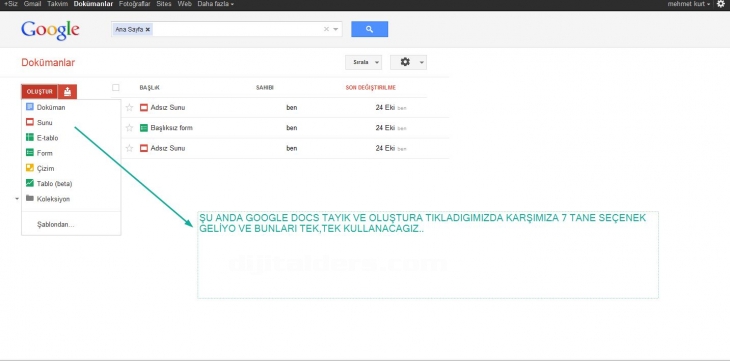This screenshot has height=361, width=730.
Task: Click the Form icon in the create menu
Action: click(30, 152)
